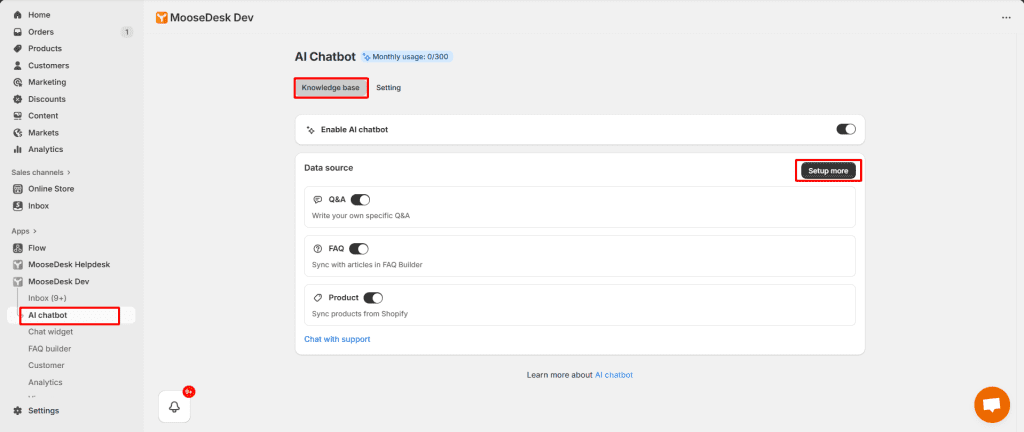The width and height of the screenshot is (1024, 432).
Task: Click the Settings gear icon
Action: 18,411
